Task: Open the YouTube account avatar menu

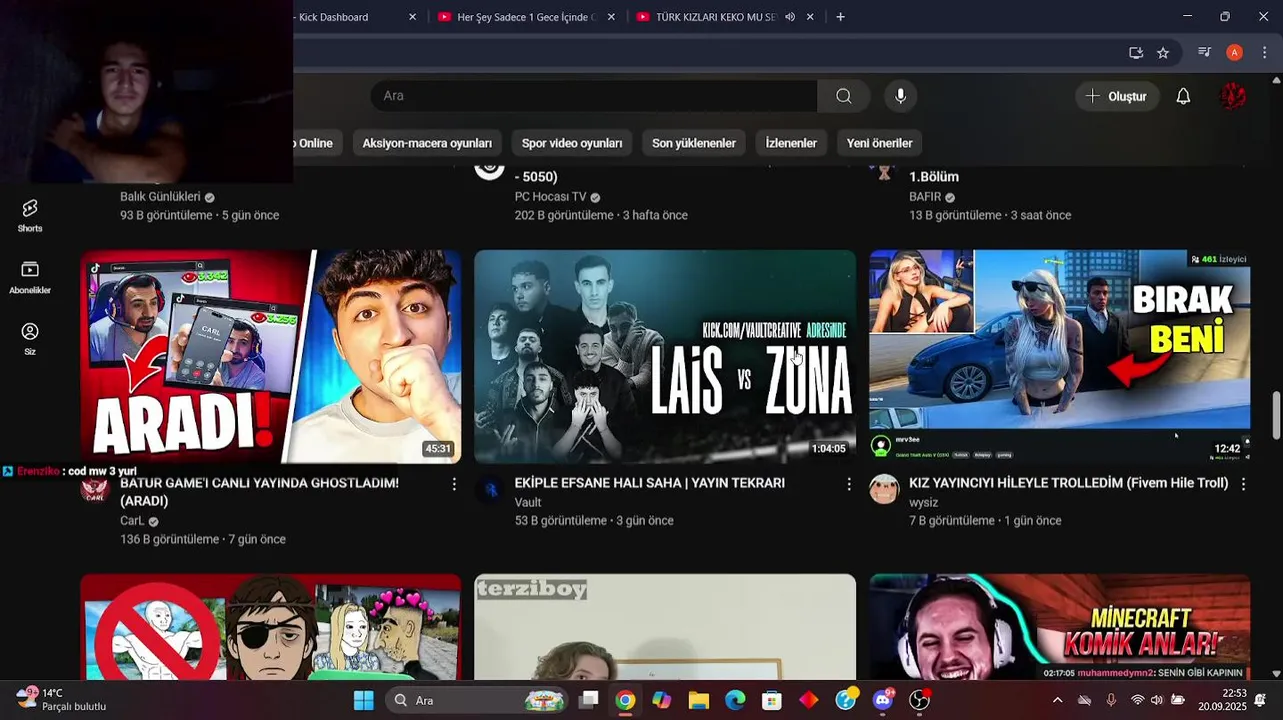Action: coord(1233,96)
